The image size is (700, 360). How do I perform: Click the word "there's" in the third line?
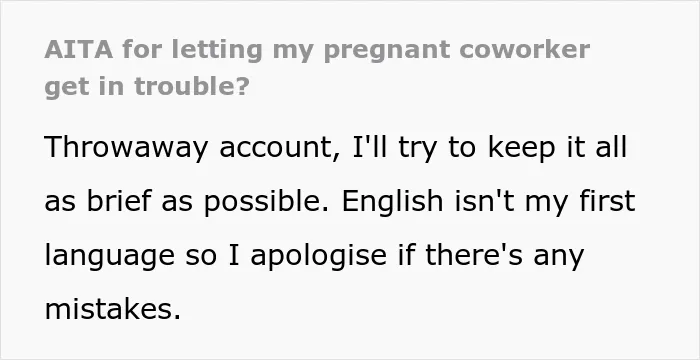pyautogui.click(x=474, y=255)
